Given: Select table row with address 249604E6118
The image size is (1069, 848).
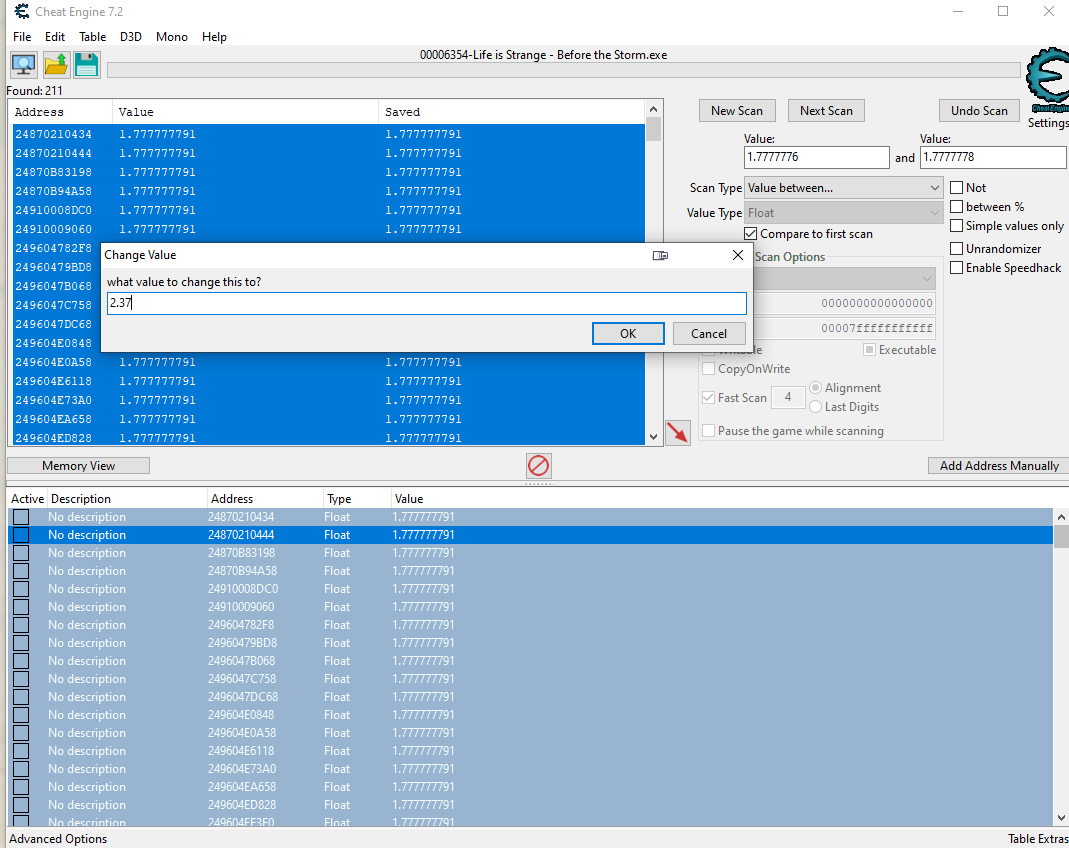Looking at the screenshot, I should click(x=530, y=751).
